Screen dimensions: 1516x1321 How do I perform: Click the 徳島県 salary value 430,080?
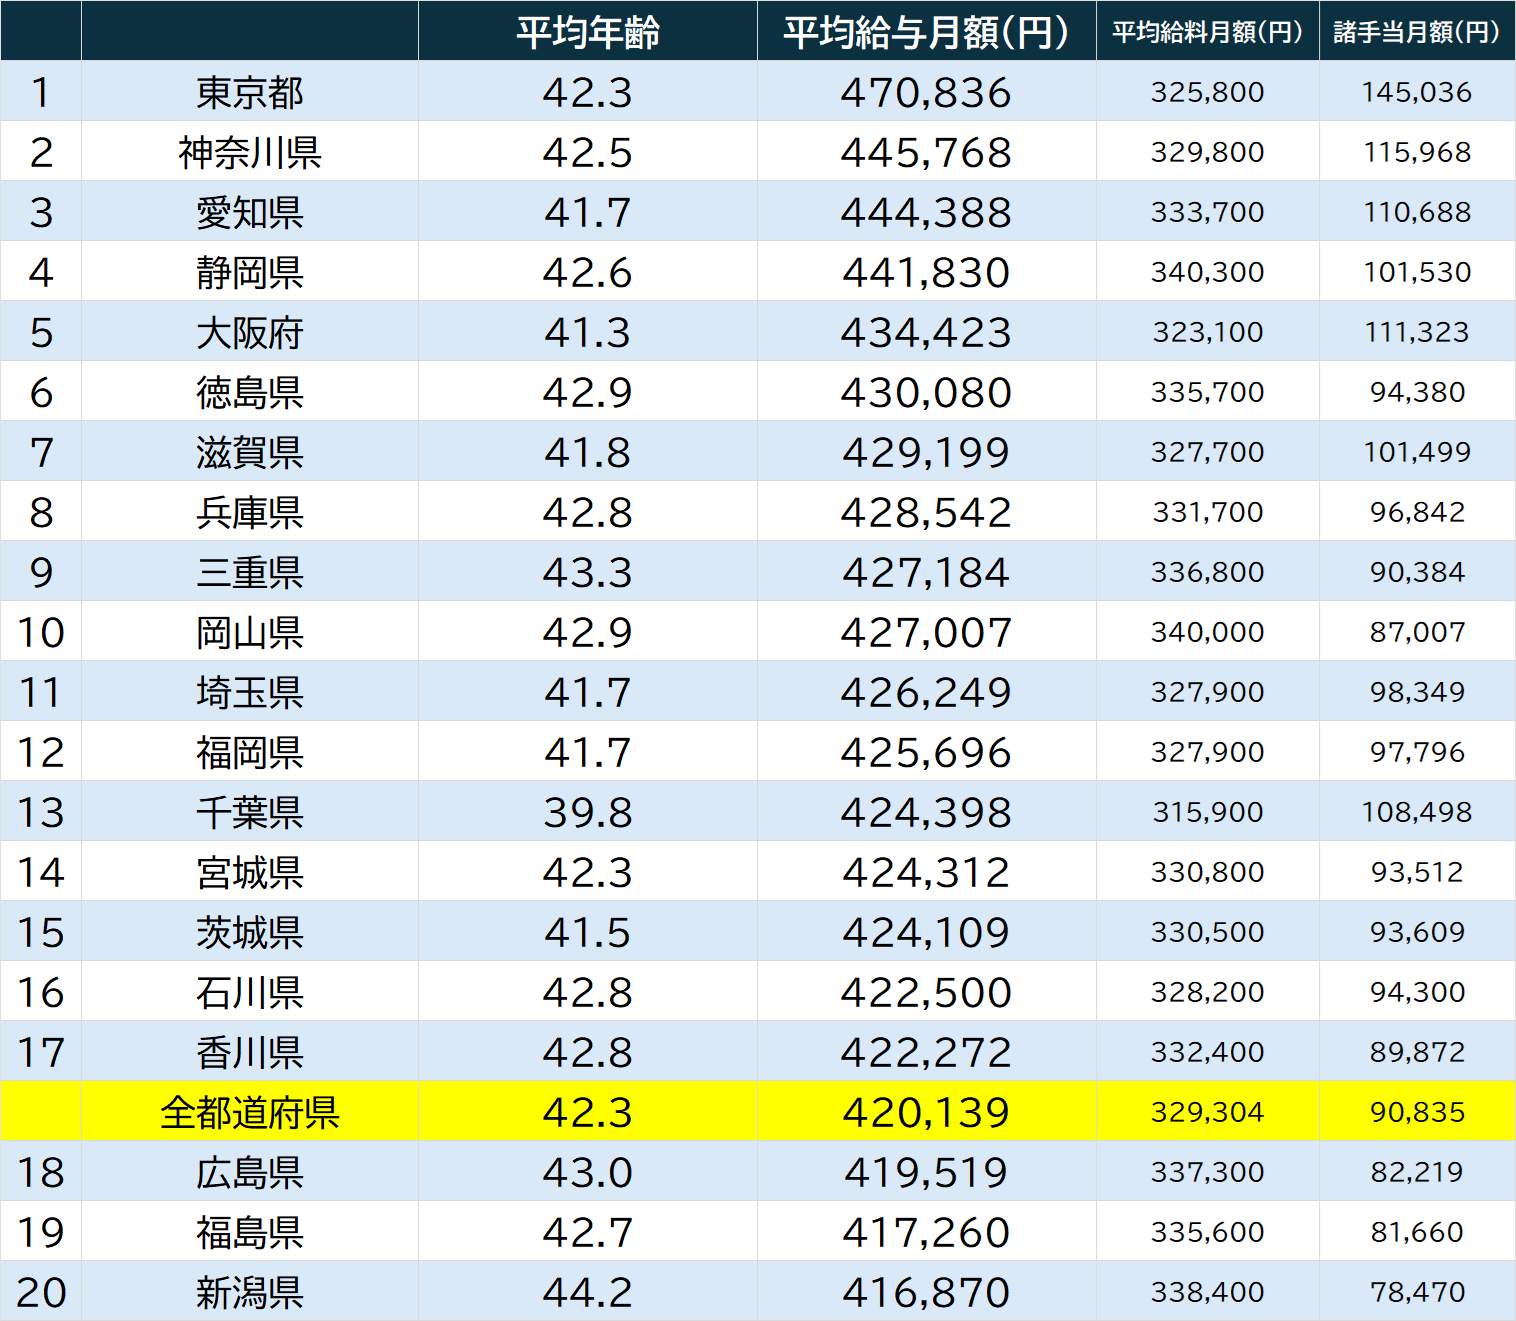point(926,392)
